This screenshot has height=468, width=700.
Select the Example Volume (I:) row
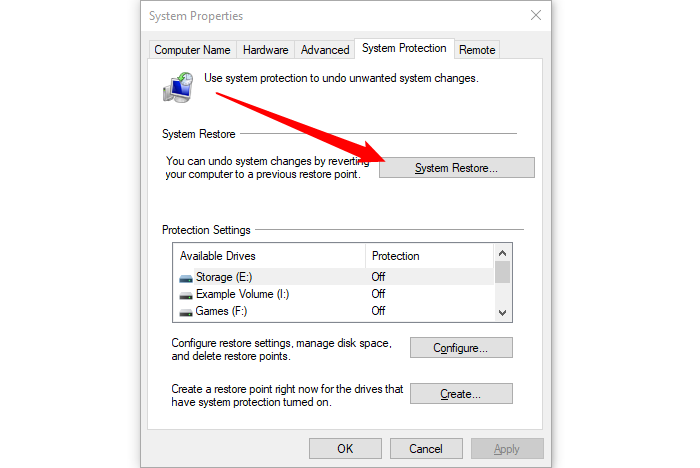coord(334,294)
